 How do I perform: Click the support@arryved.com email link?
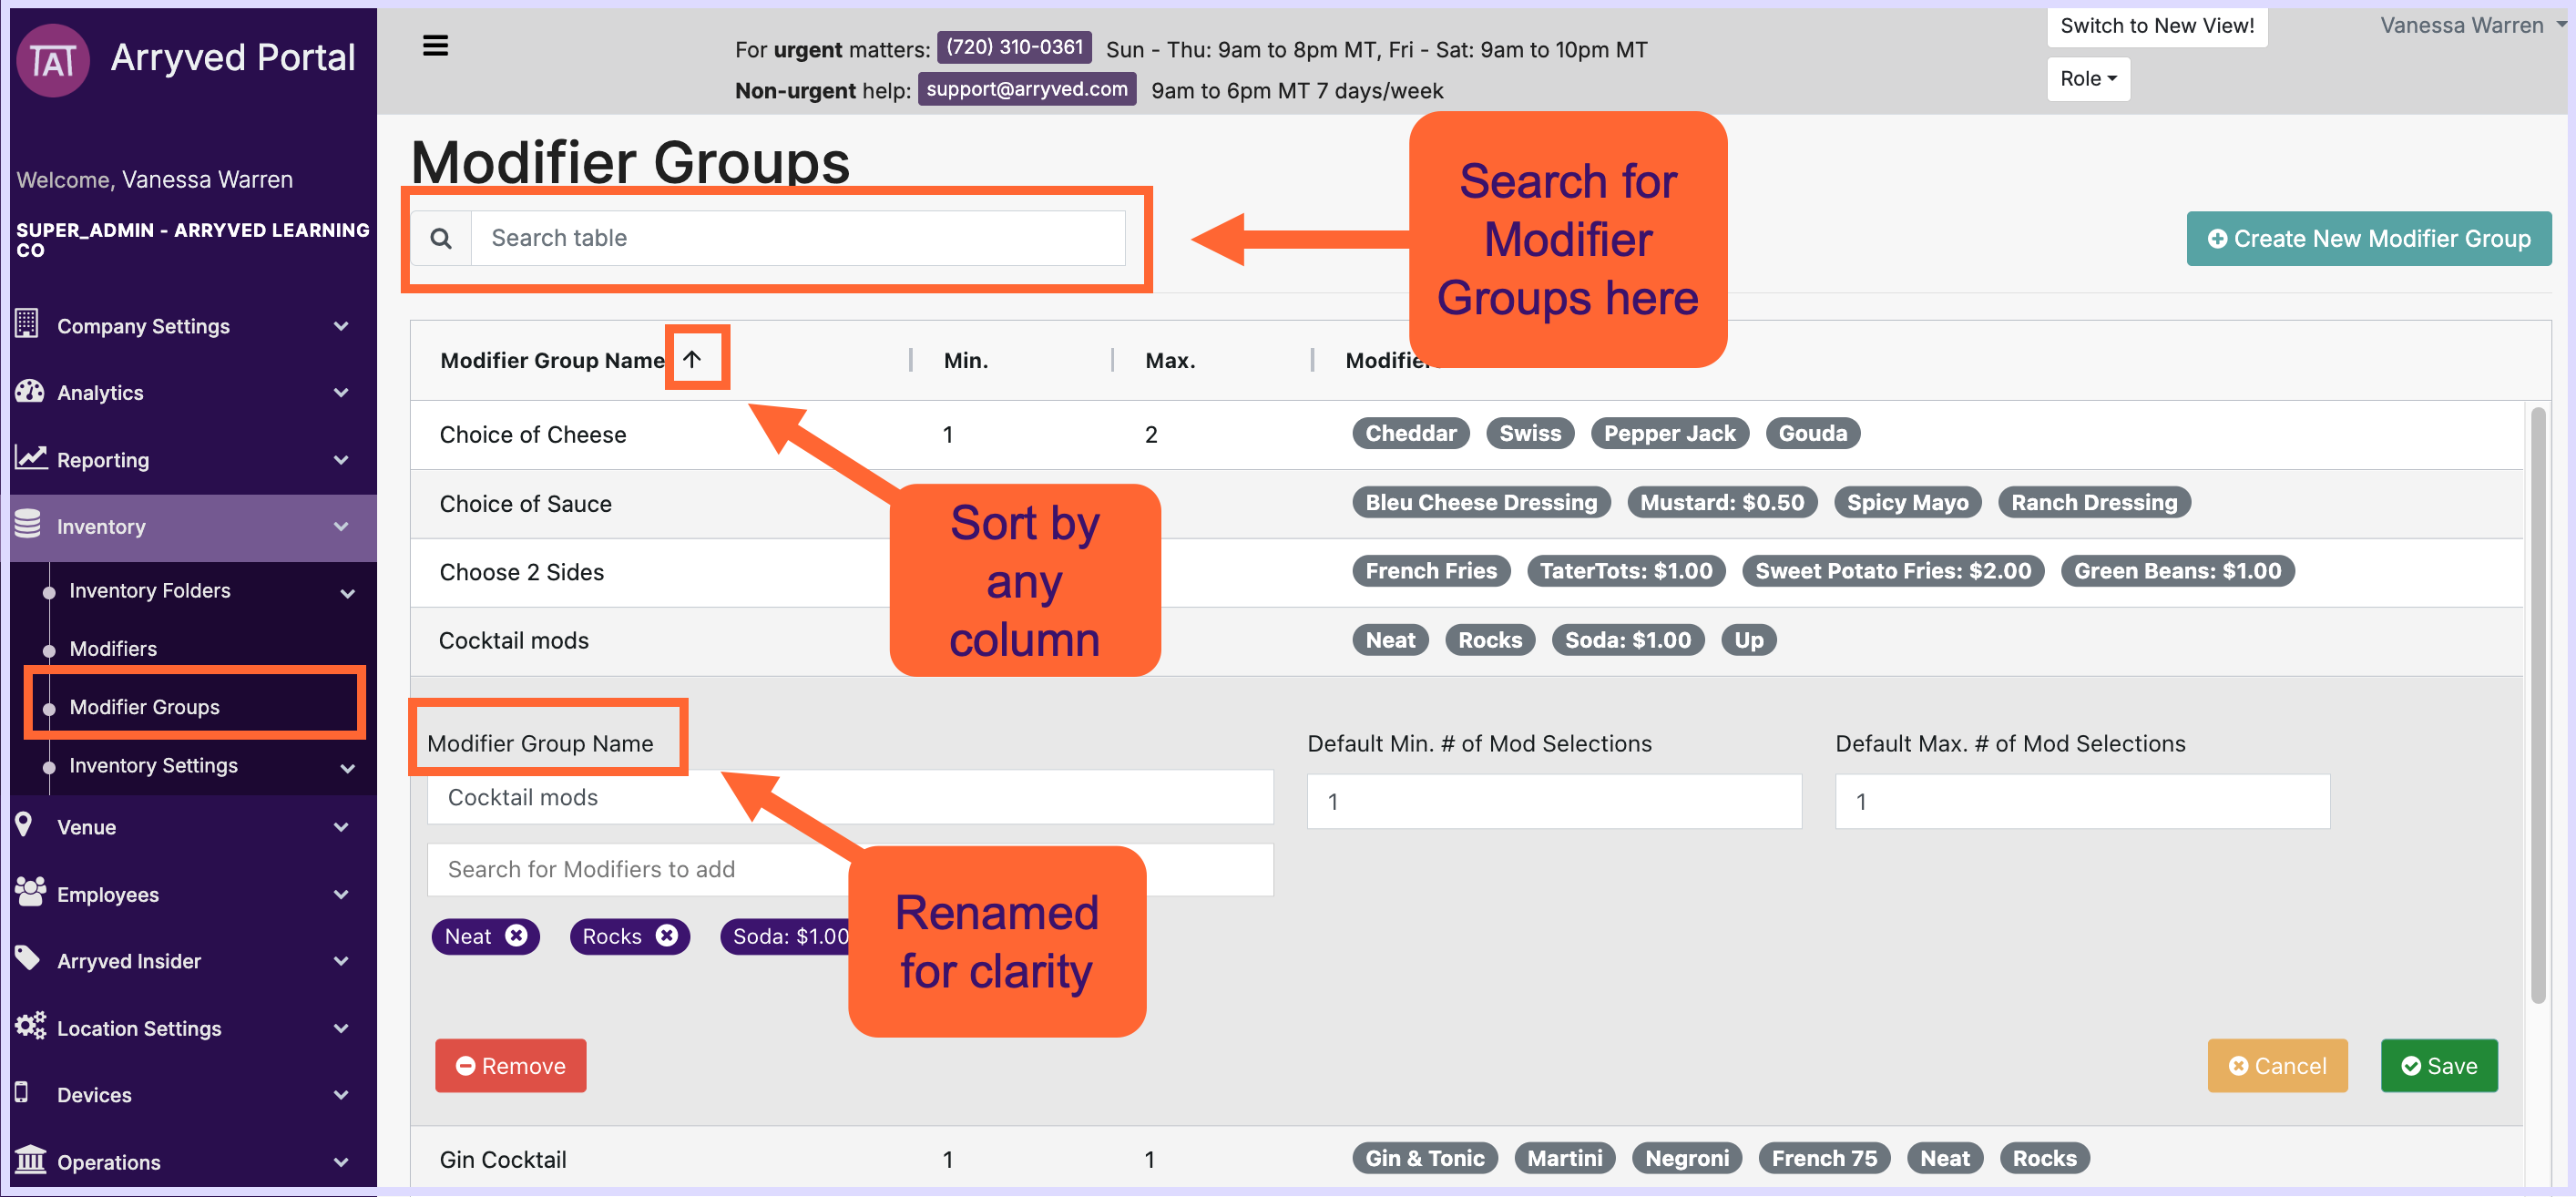click(1026, 89)
